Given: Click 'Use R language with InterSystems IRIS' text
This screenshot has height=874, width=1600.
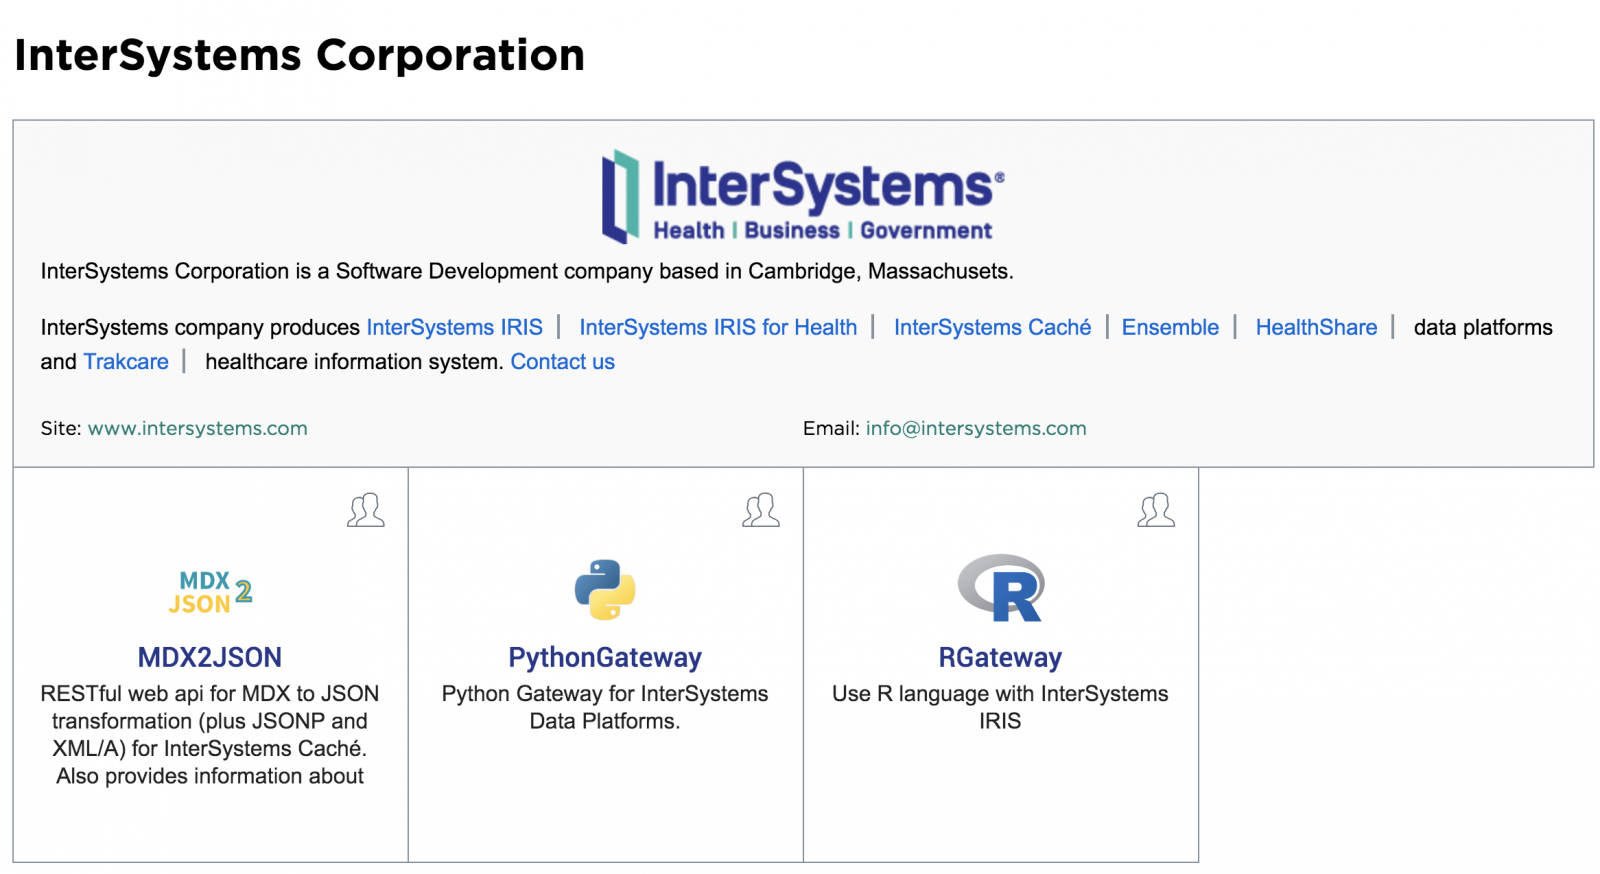Looking at the screenshot, I should (1000, 708).
